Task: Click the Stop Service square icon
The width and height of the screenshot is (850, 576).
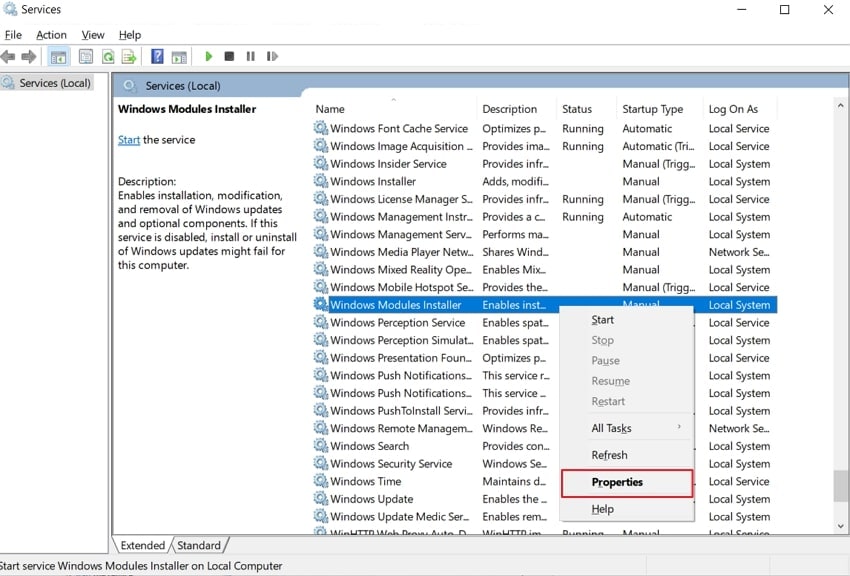Action: click(x=230, y=56)
